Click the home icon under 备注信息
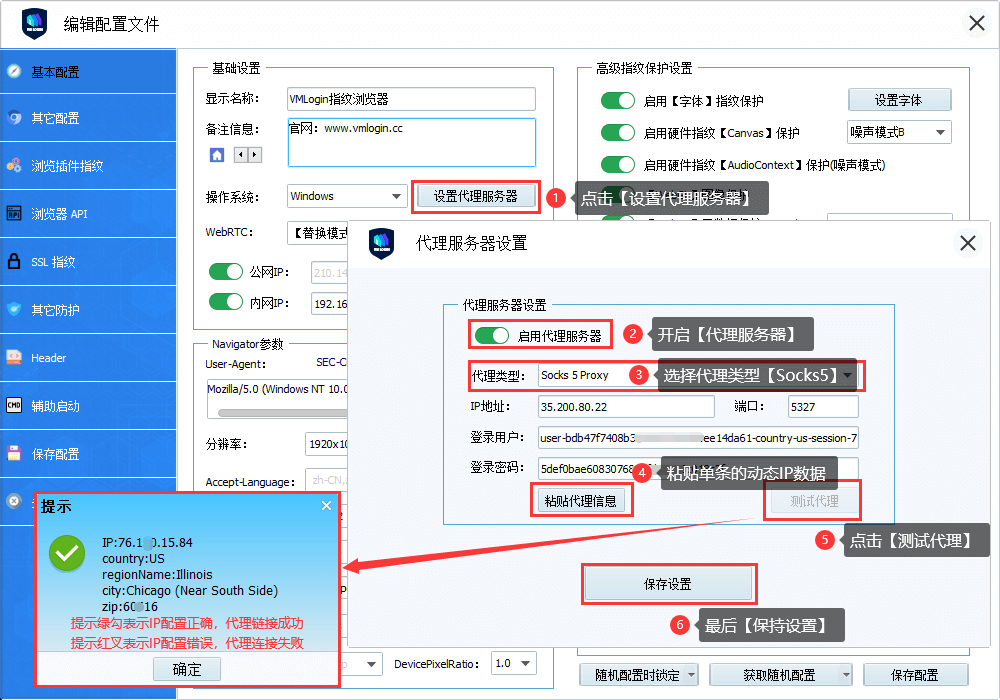1000x700 pixels. tap(217, 155)
